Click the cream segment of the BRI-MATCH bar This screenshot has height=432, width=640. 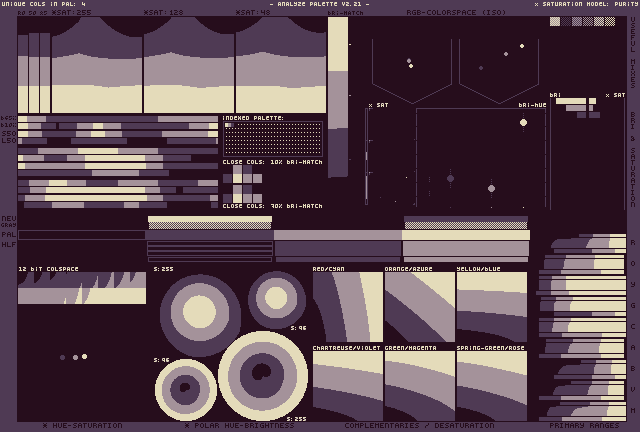tap(338, 44)
